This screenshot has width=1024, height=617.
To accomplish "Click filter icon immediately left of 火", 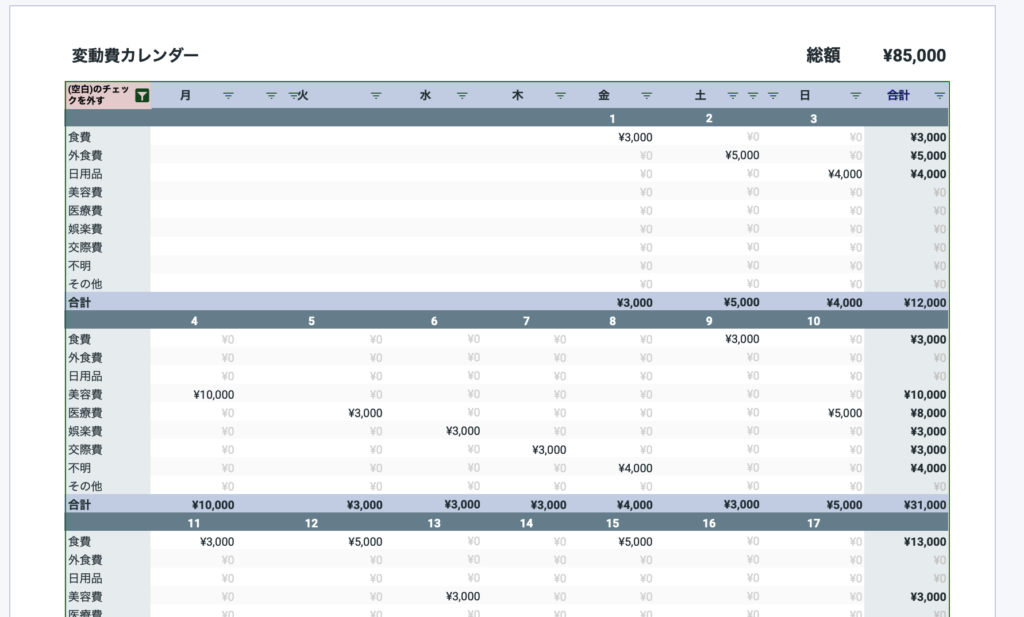I will (293, 96).
